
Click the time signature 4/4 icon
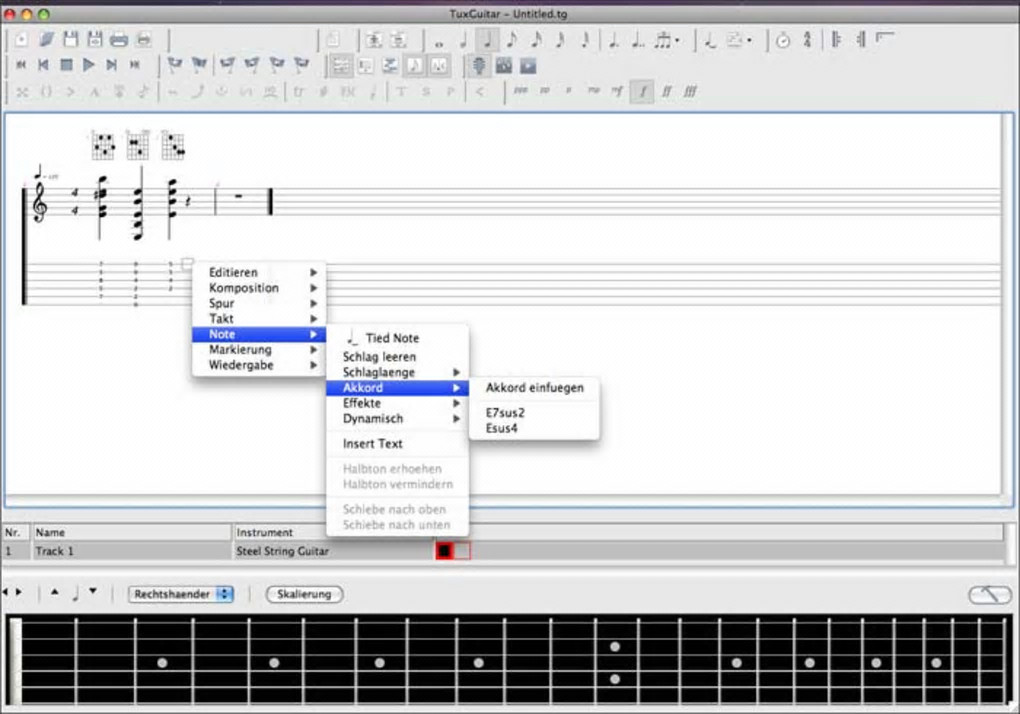coord(807,40)
